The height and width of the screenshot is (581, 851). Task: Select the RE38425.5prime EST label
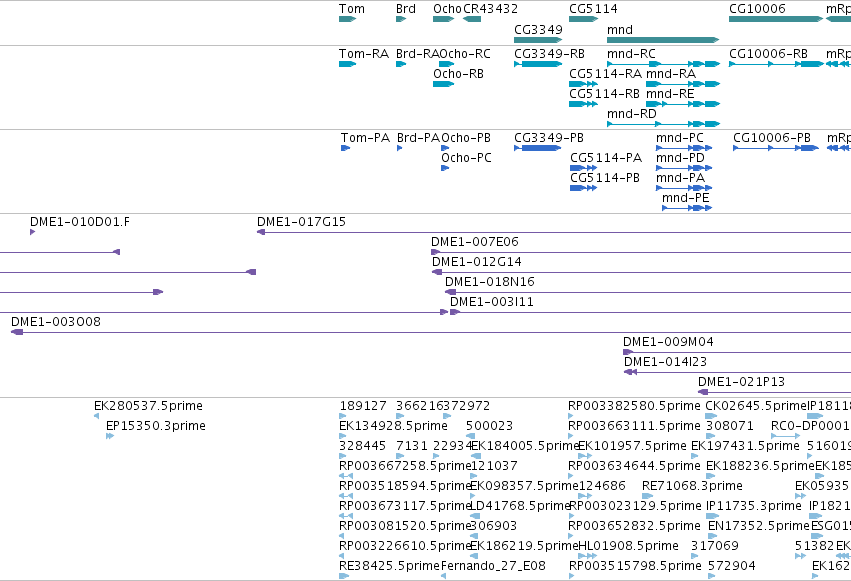pyautogui.click(x=389, y=567)
